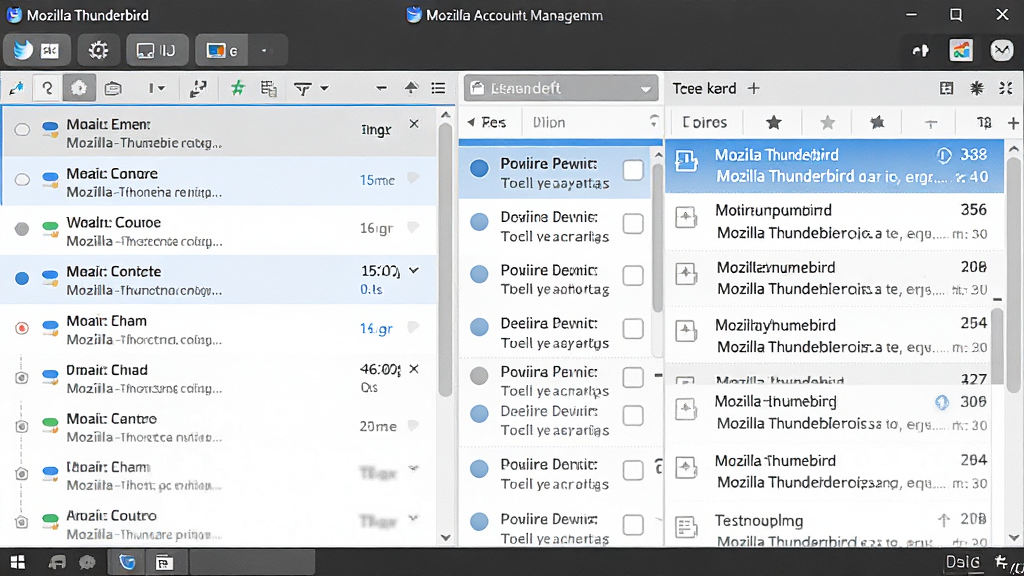
Task: Tick the checkbox on the 'Pouiire Pewiit' row
Action: coord(633,170)
